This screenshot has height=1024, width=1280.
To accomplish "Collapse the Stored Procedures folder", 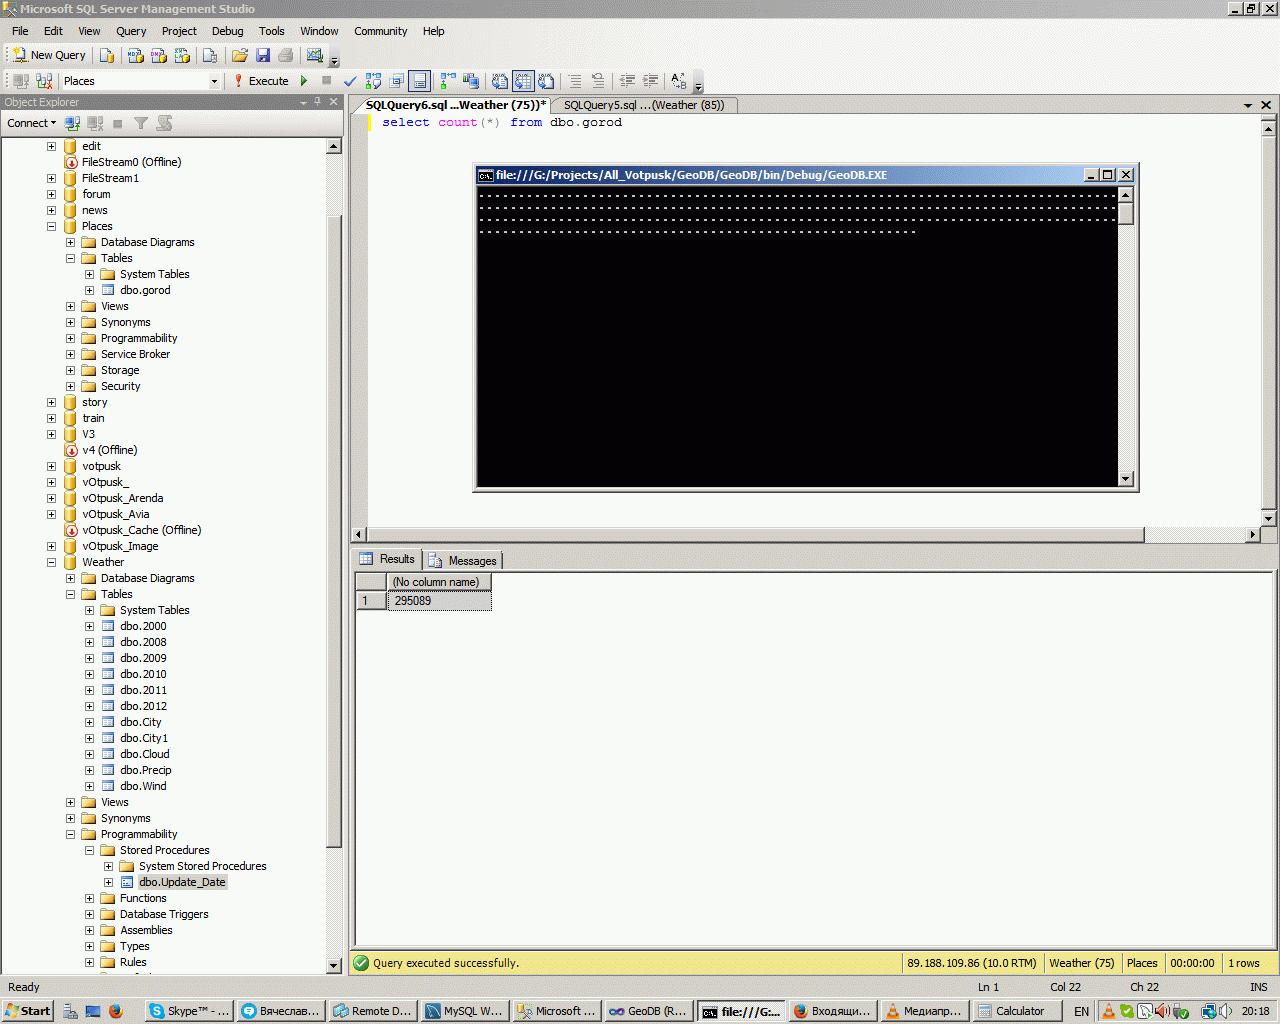I will point(89,850).
